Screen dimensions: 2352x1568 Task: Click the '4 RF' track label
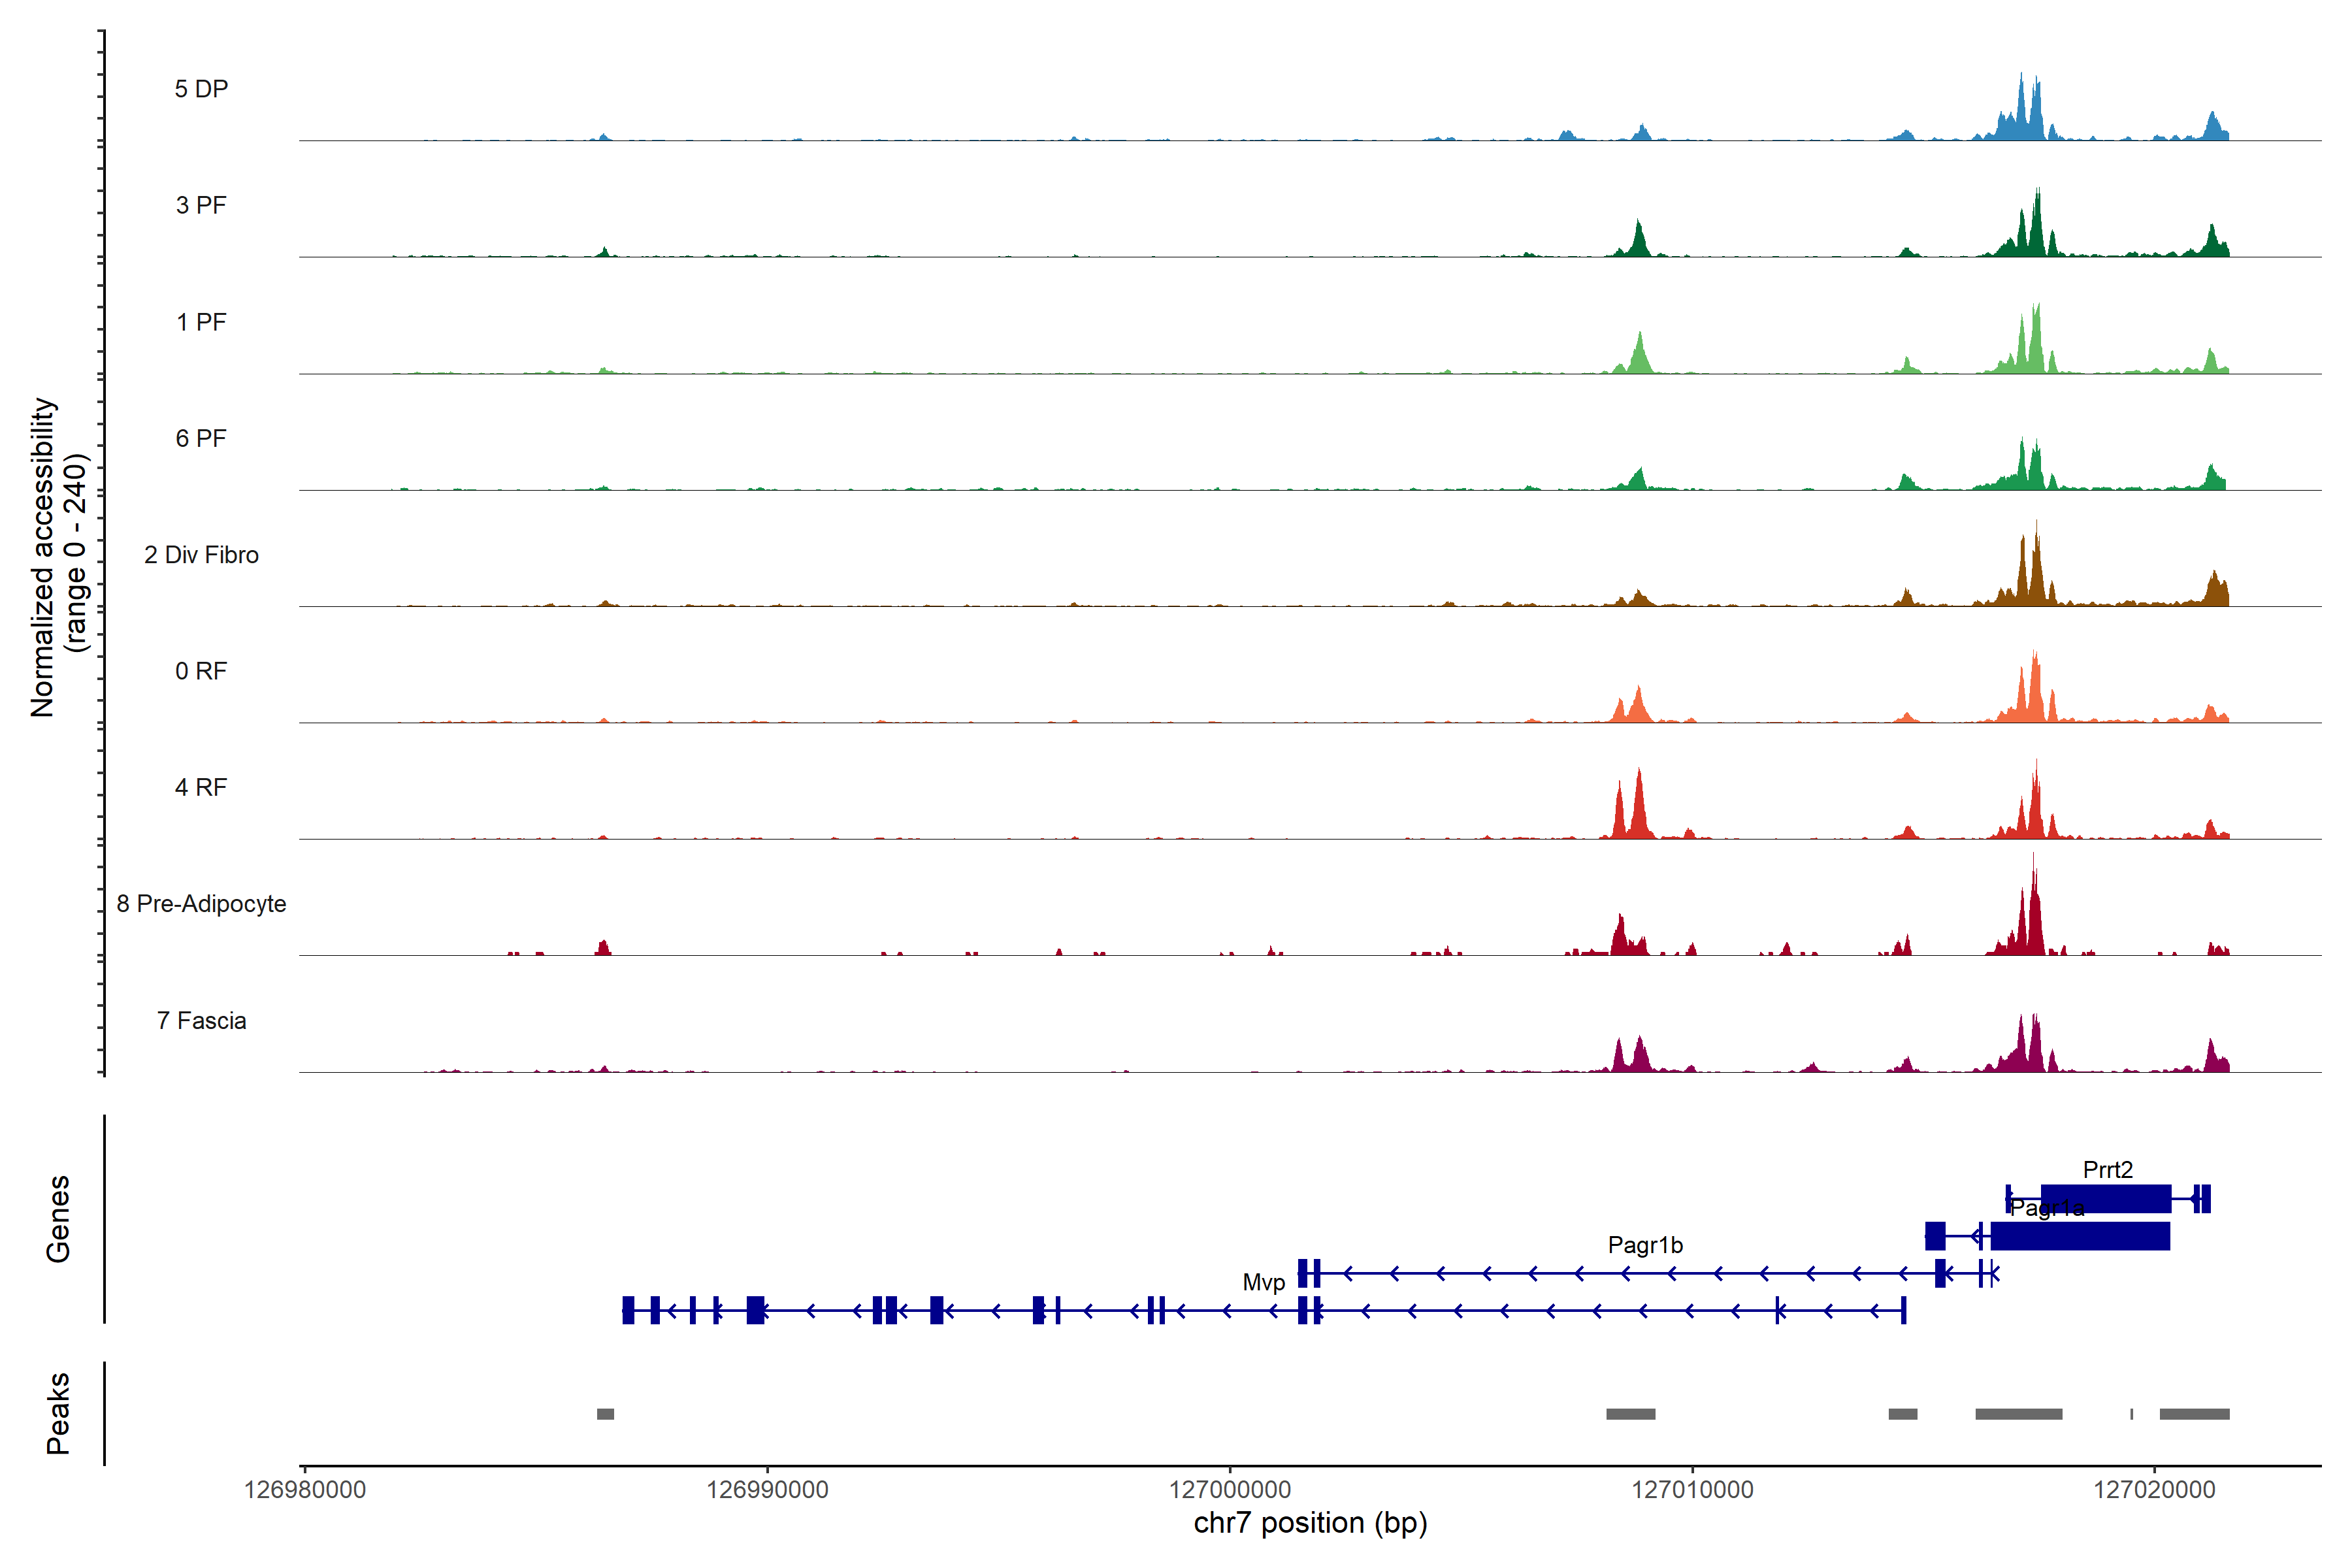pos(201,787)
